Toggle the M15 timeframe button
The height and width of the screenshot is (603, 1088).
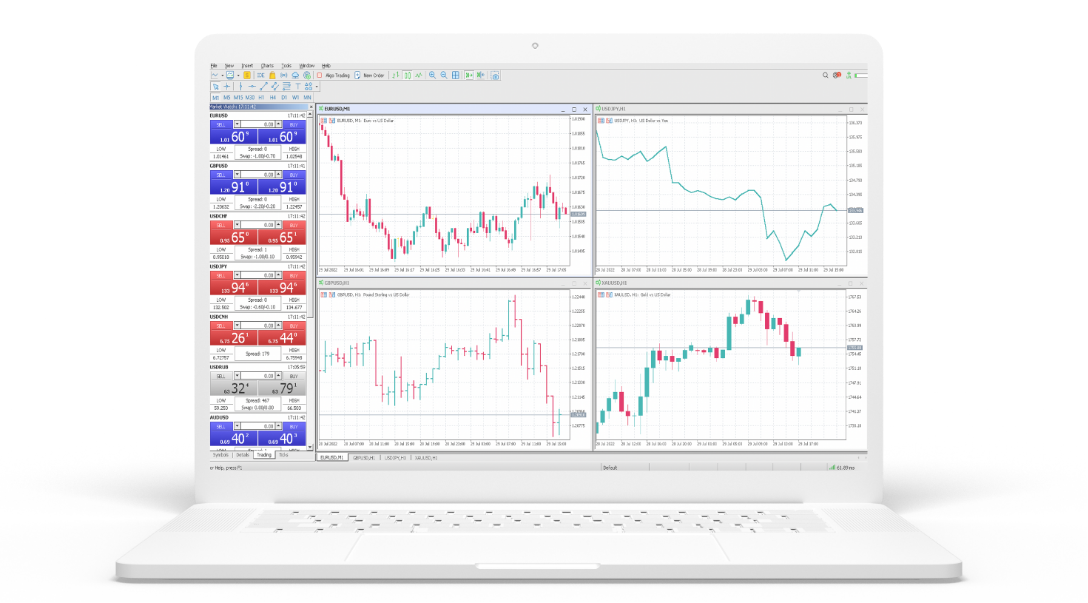[238, 97]
